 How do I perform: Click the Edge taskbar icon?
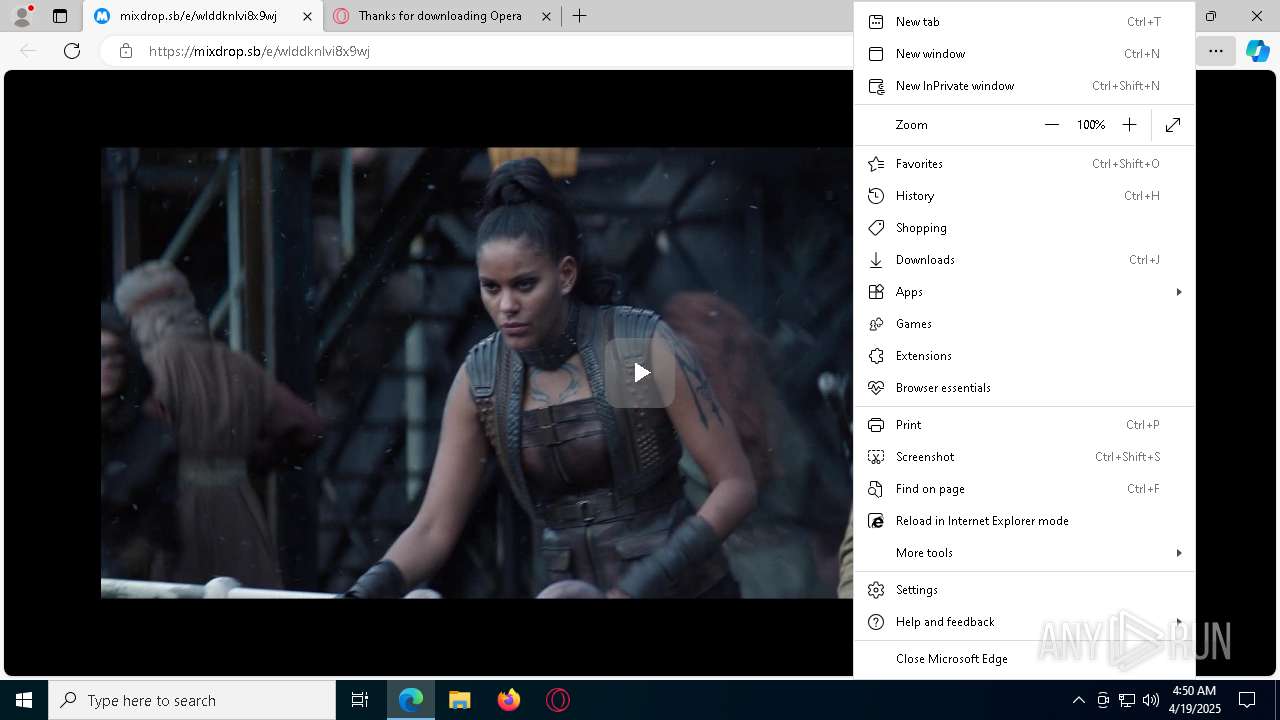click(411, 700)
